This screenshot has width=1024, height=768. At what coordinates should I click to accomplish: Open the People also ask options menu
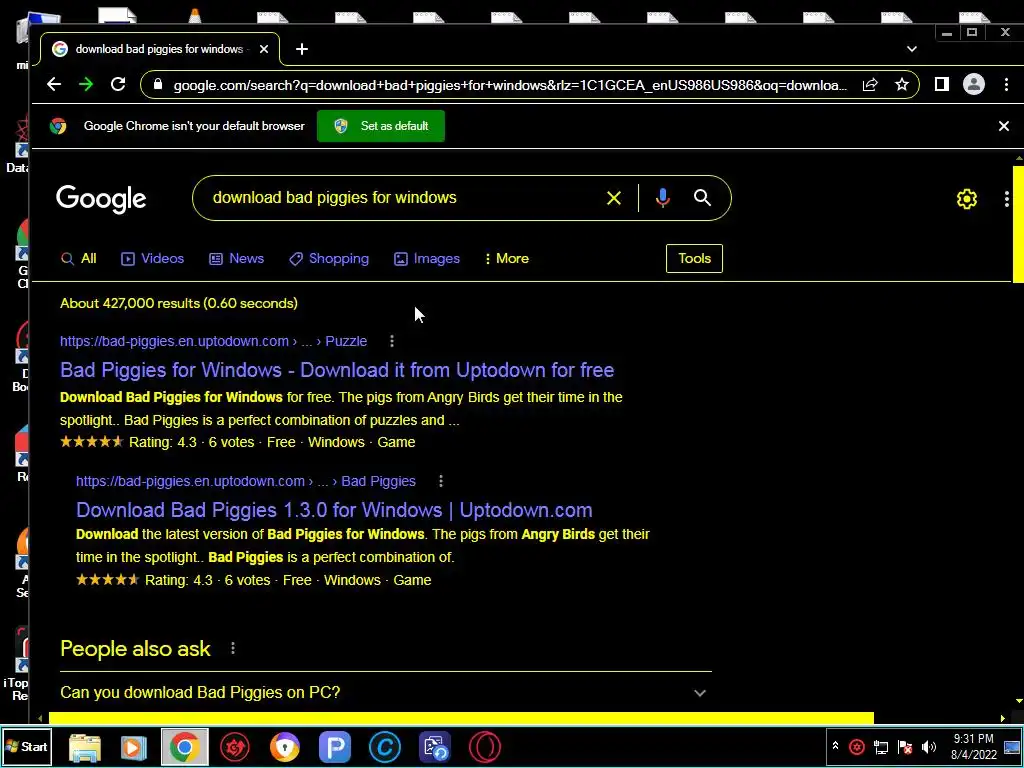(233, 648)
